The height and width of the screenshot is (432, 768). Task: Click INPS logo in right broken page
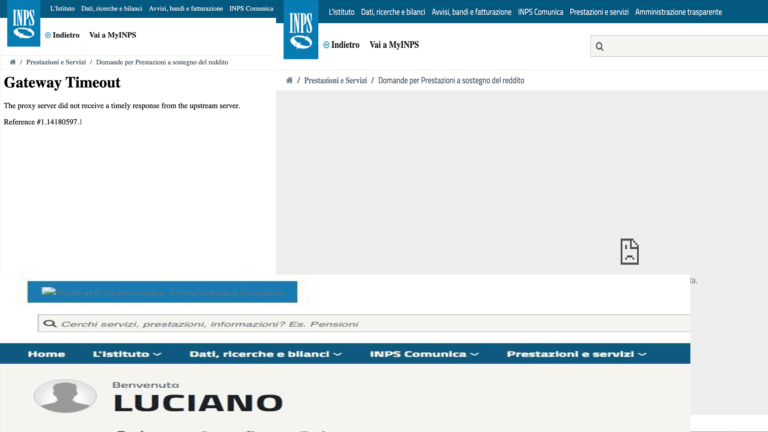301,29
